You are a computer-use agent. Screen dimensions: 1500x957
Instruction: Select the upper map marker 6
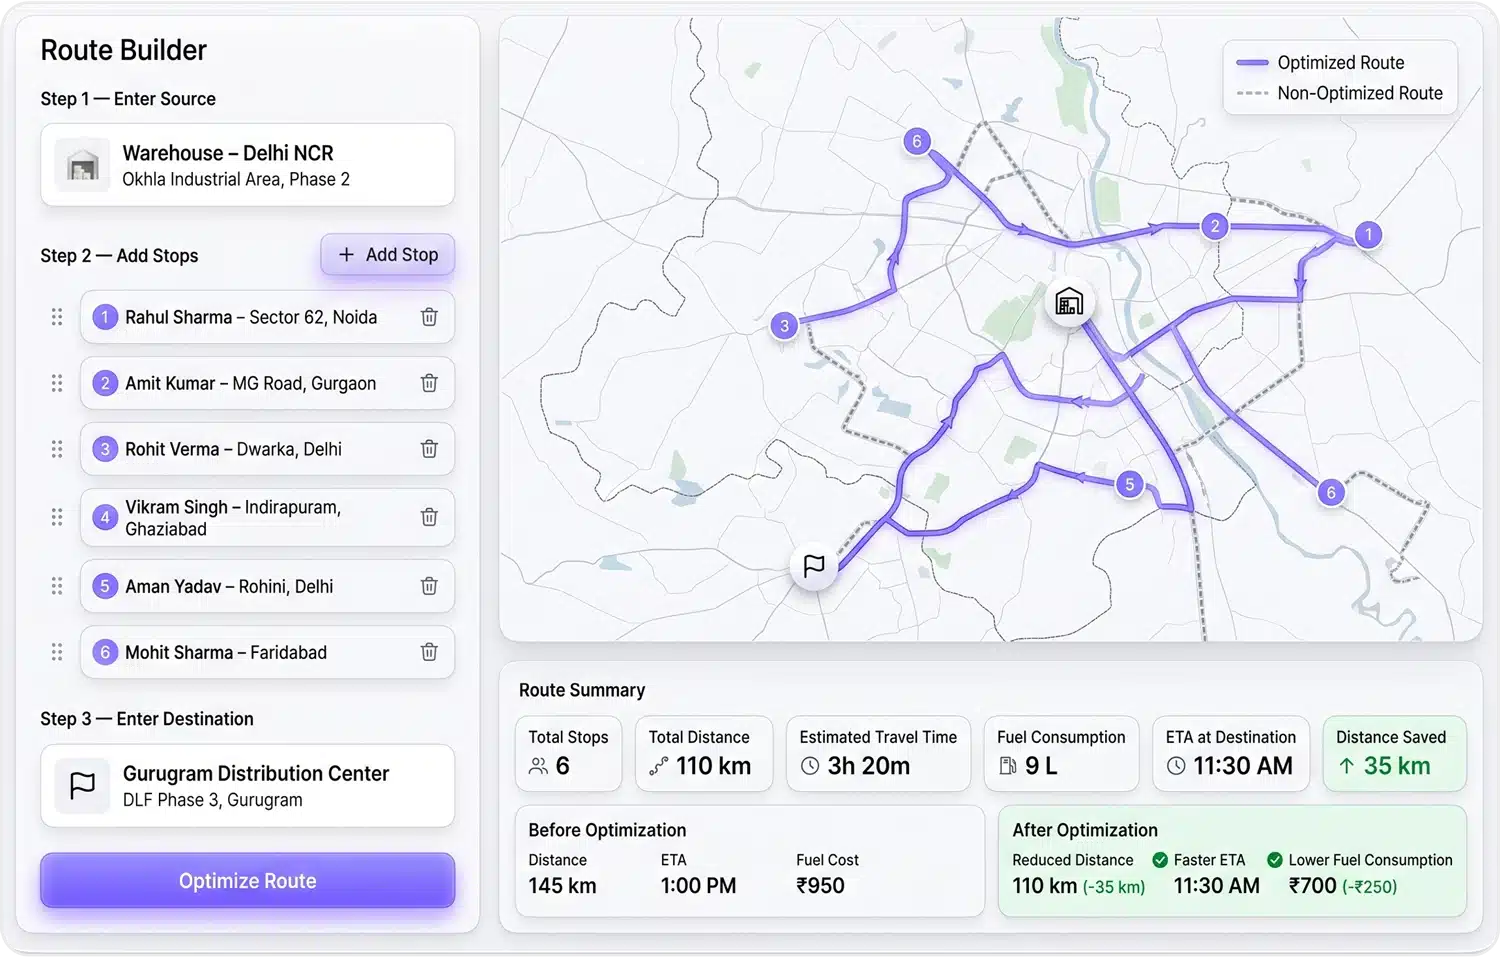(917, 141)
